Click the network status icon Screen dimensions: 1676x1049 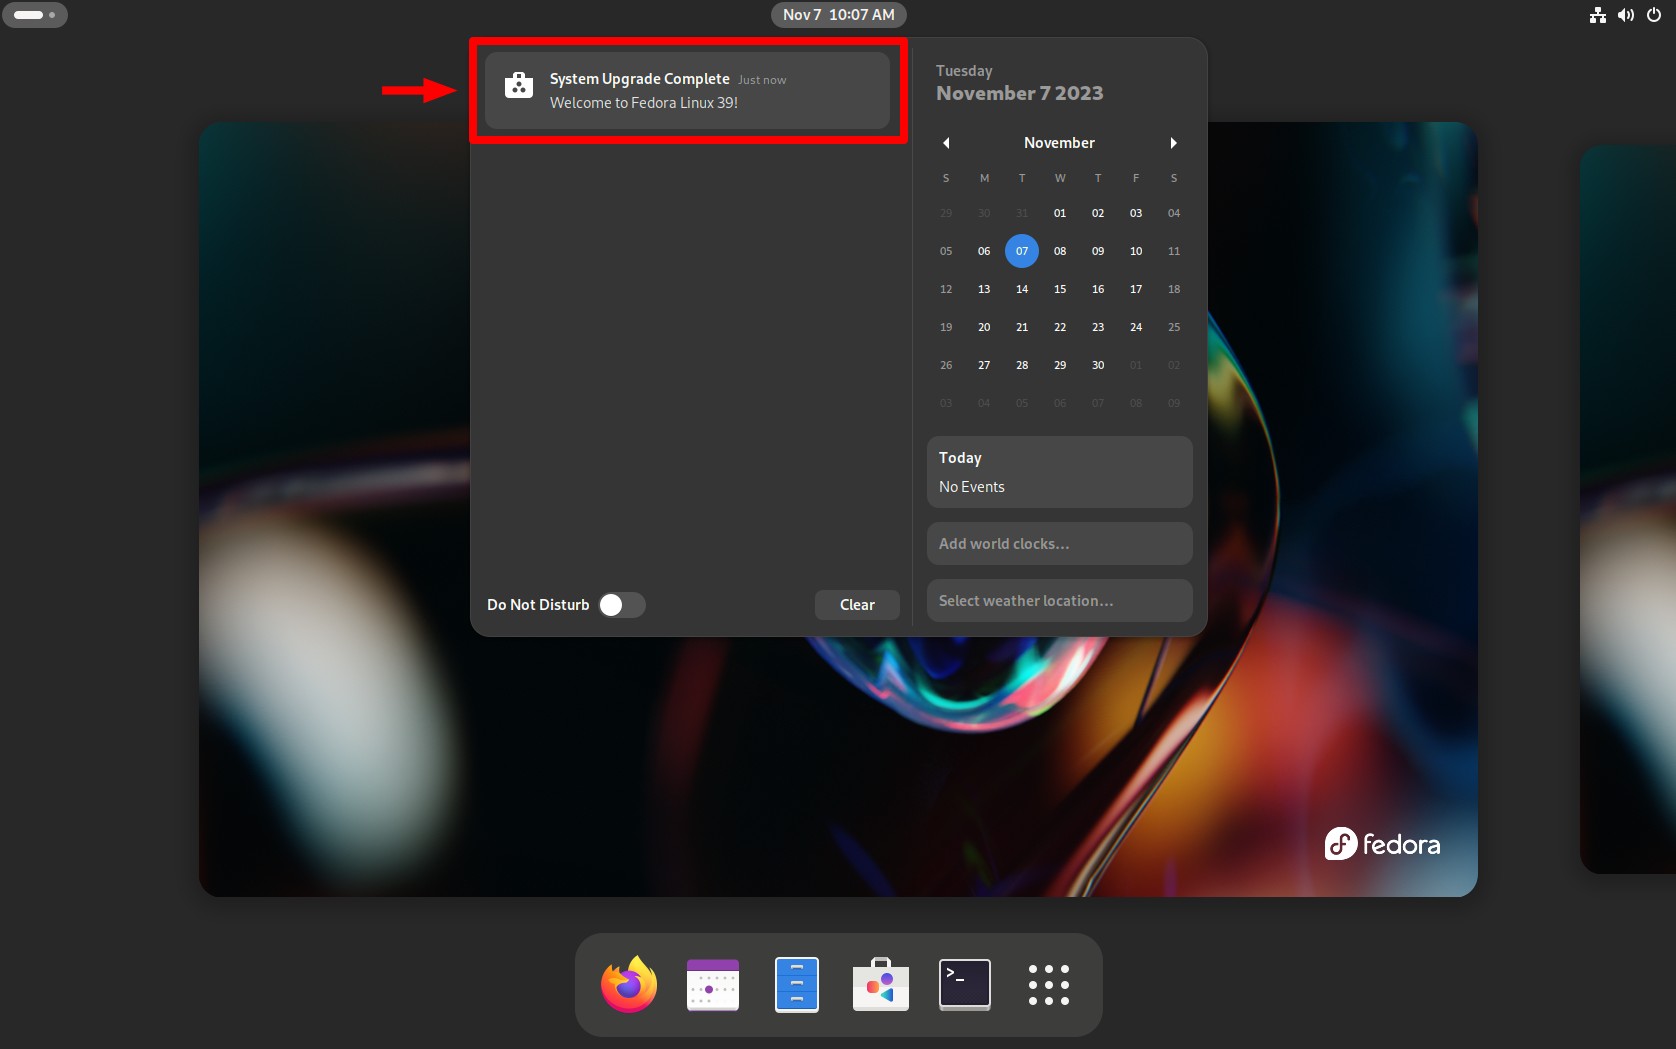[x=1598, y=15]
